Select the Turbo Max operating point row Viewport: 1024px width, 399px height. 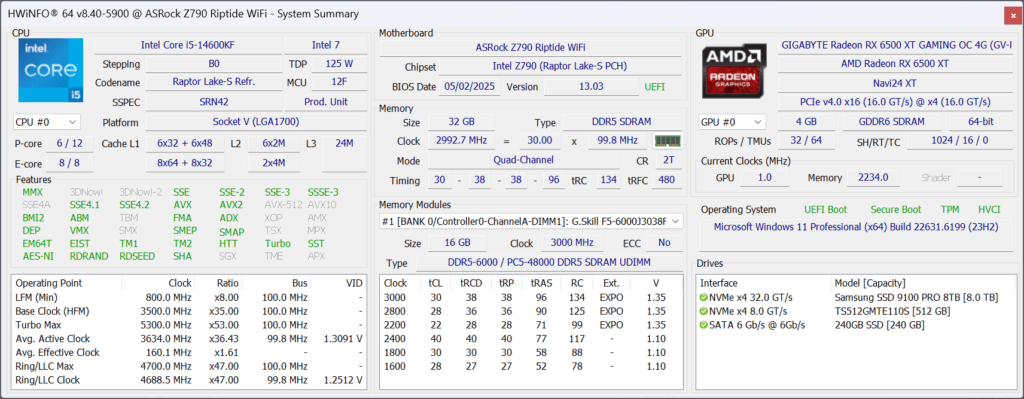(x=189, y=325)
